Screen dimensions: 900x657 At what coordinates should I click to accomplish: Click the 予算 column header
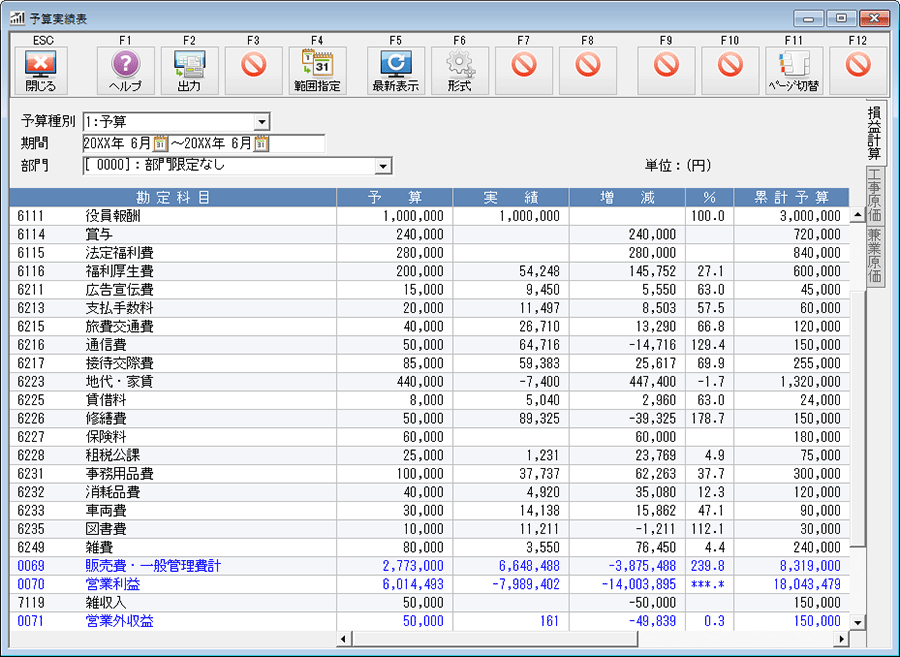395,198
